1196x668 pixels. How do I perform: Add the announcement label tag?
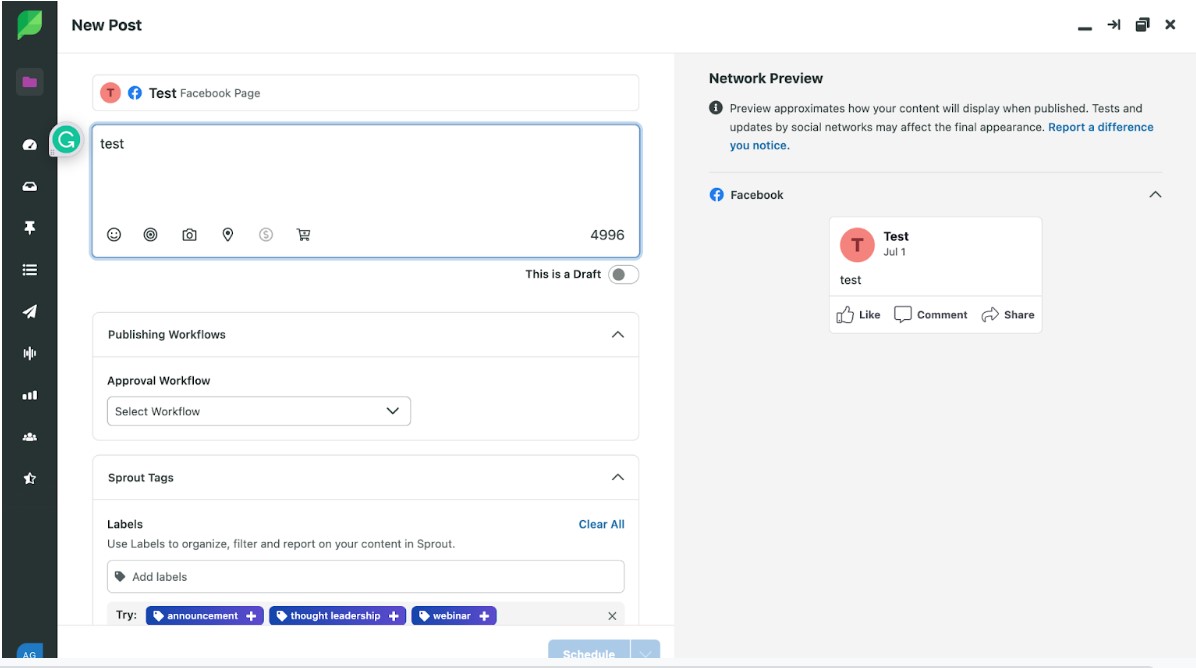point(204,615)
